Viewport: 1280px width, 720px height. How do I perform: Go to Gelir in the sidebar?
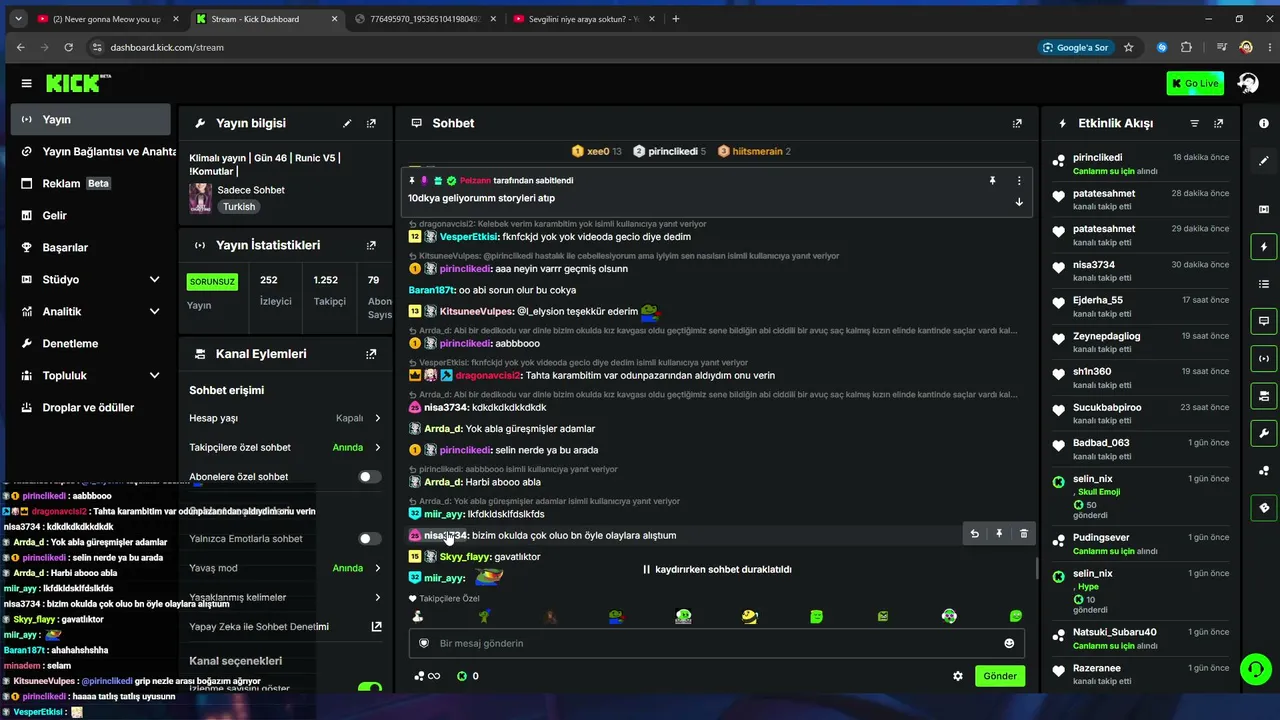91,215
